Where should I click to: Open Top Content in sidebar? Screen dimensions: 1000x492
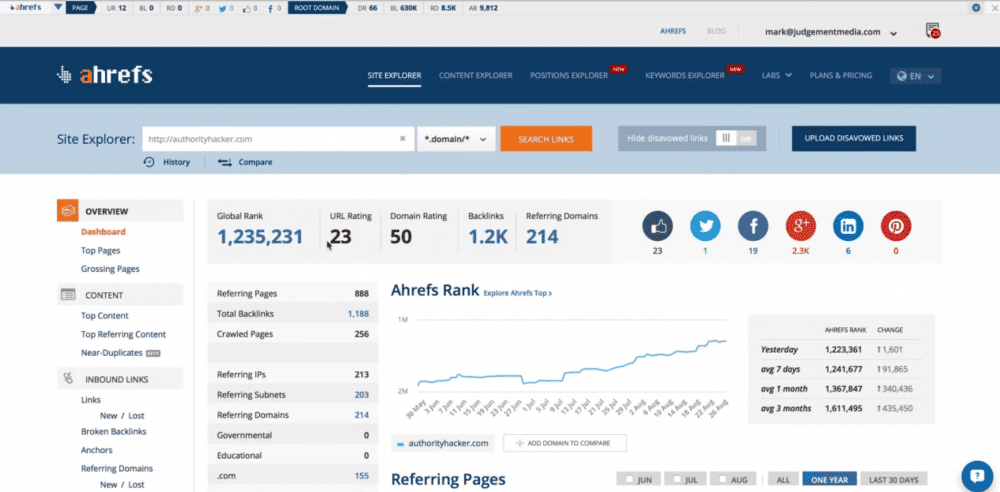(105, 316)
